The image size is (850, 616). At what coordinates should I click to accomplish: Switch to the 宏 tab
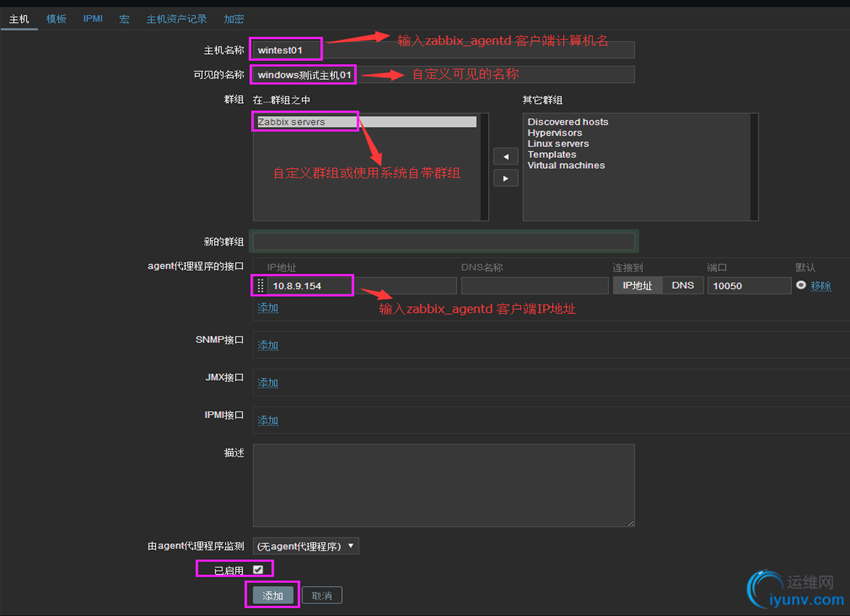(x=124, y=19)
